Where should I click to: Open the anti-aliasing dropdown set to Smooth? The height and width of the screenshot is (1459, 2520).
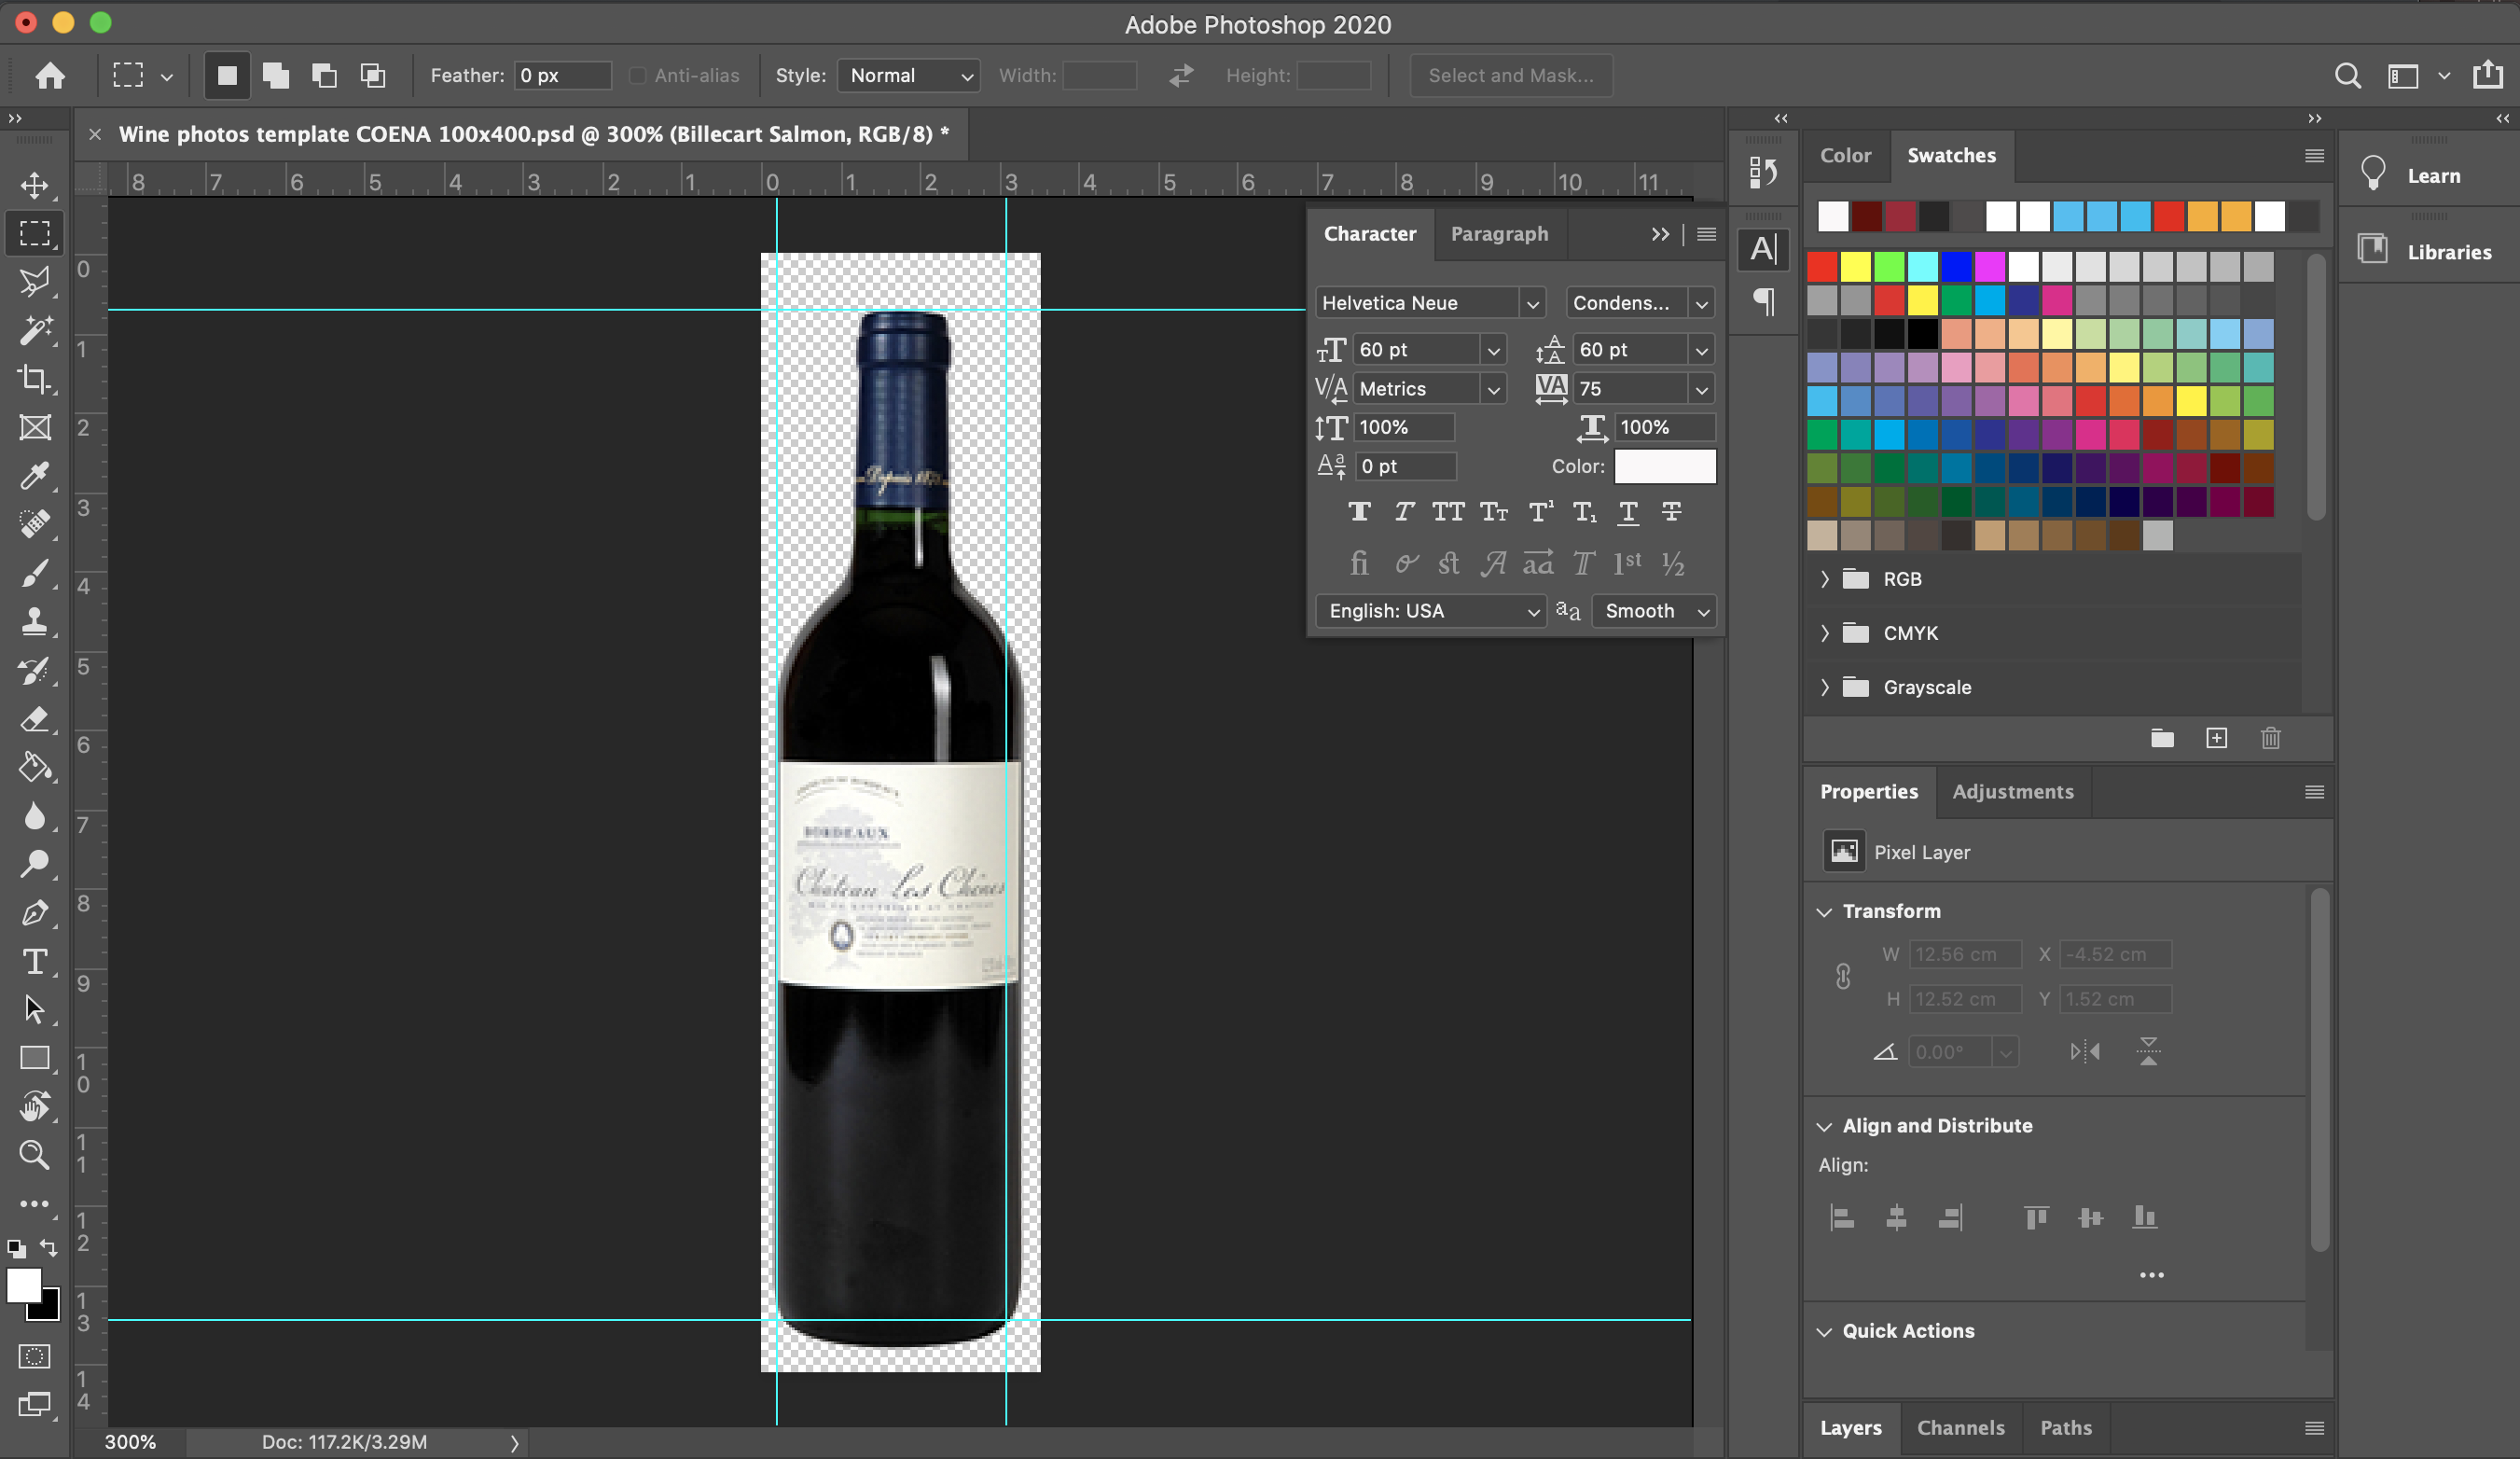[1652, 611]
